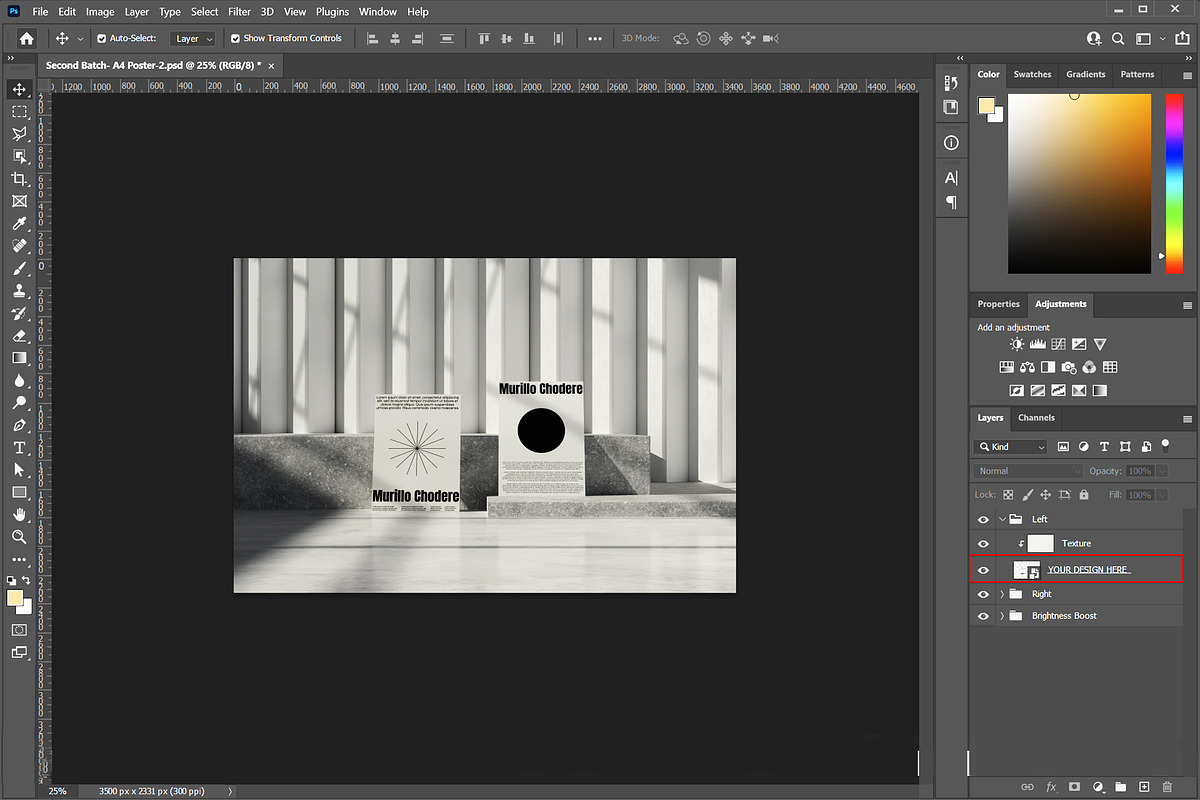Image resolution: width=1200 pixels, height=800 pixels.
Task: Select the Eraser tool
Action: pyautogui.click(x=19, y=335)
